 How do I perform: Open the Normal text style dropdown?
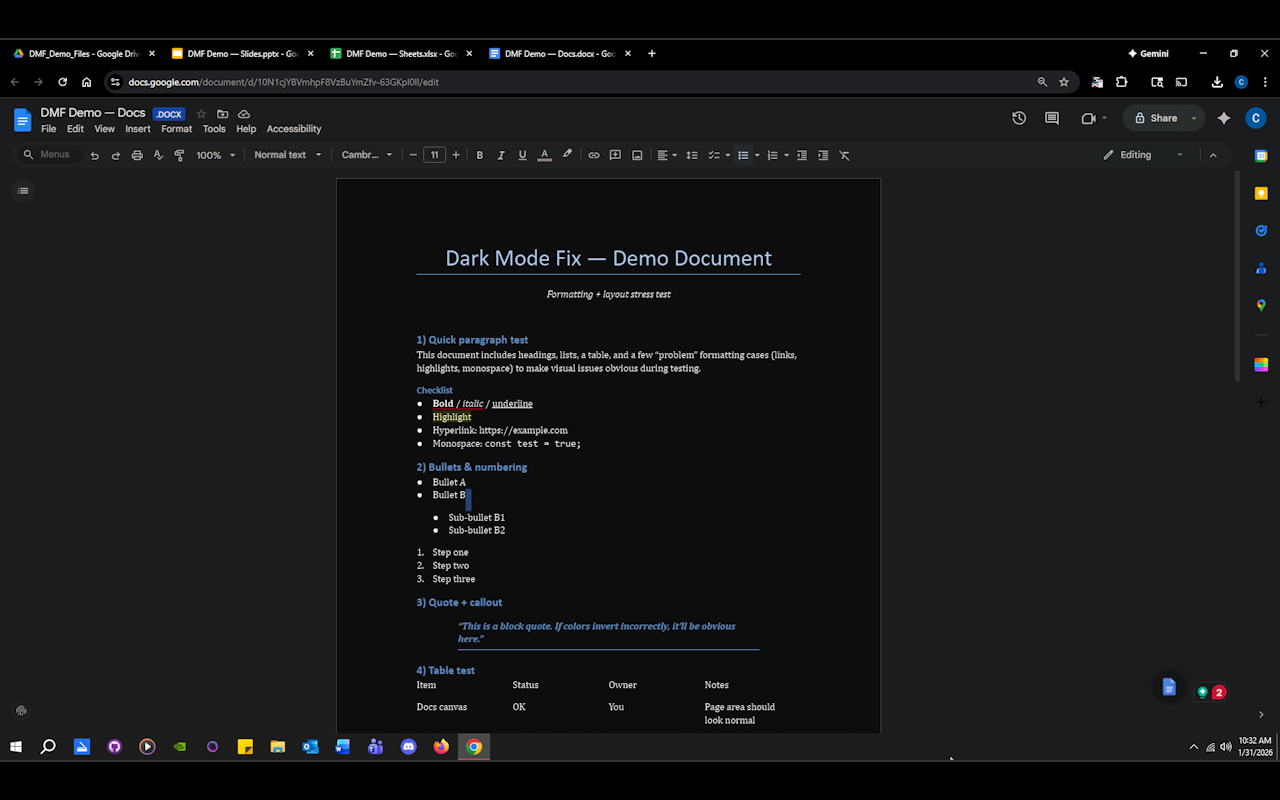point(288,155)
